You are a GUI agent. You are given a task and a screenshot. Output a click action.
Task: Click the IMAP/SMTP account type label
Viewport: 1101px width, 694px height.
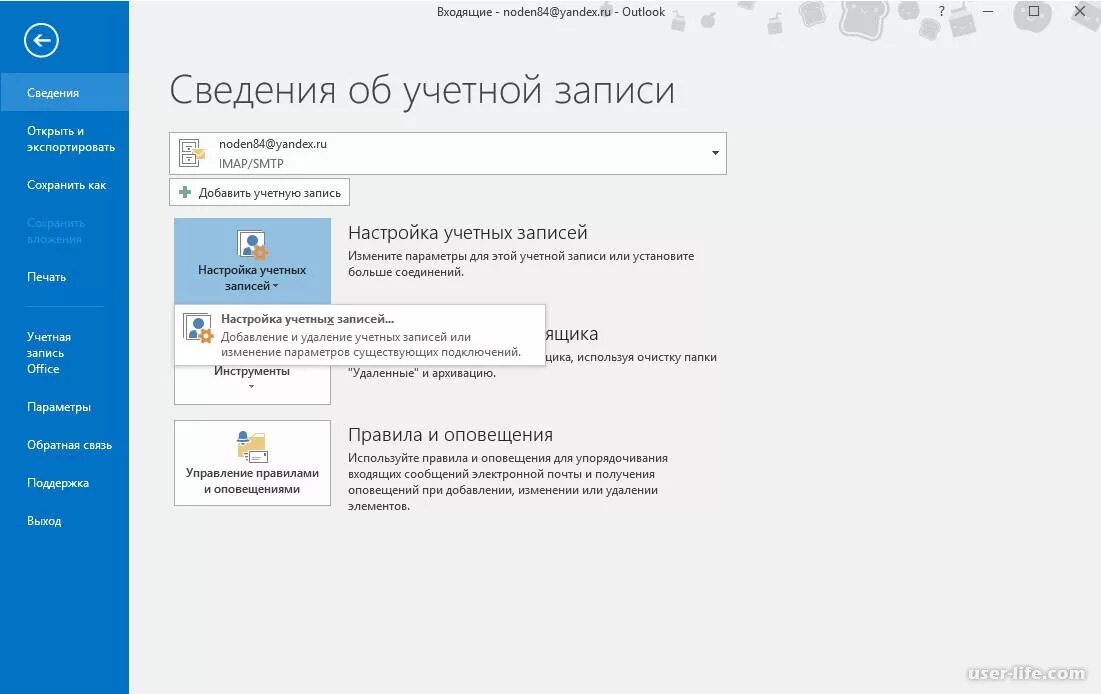[251, 164]
